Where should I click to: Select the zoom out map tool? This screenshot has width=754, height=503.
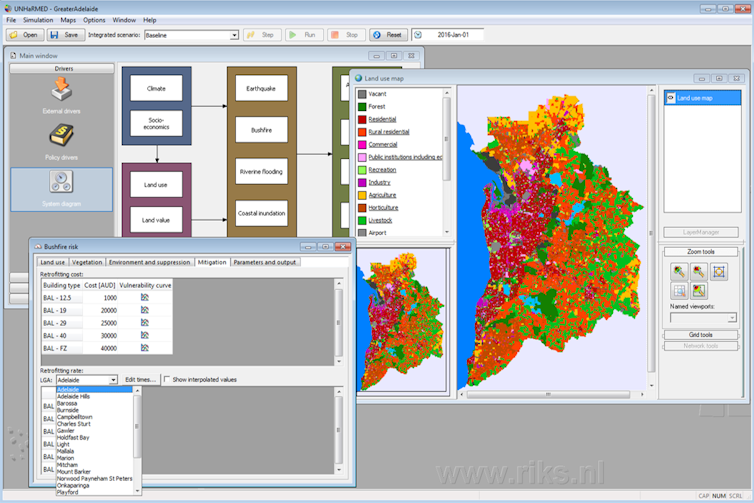699,272
